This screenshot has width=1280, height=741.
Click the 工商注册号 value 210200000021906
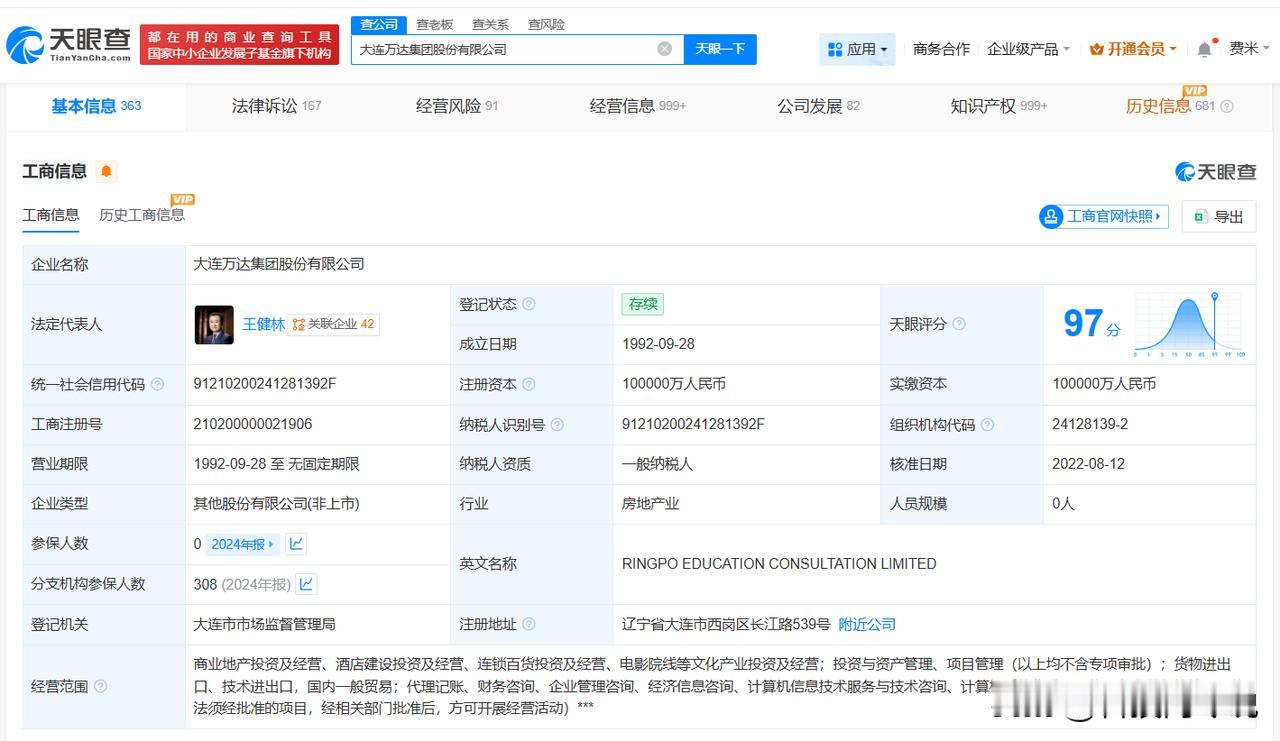pos(253,424)
